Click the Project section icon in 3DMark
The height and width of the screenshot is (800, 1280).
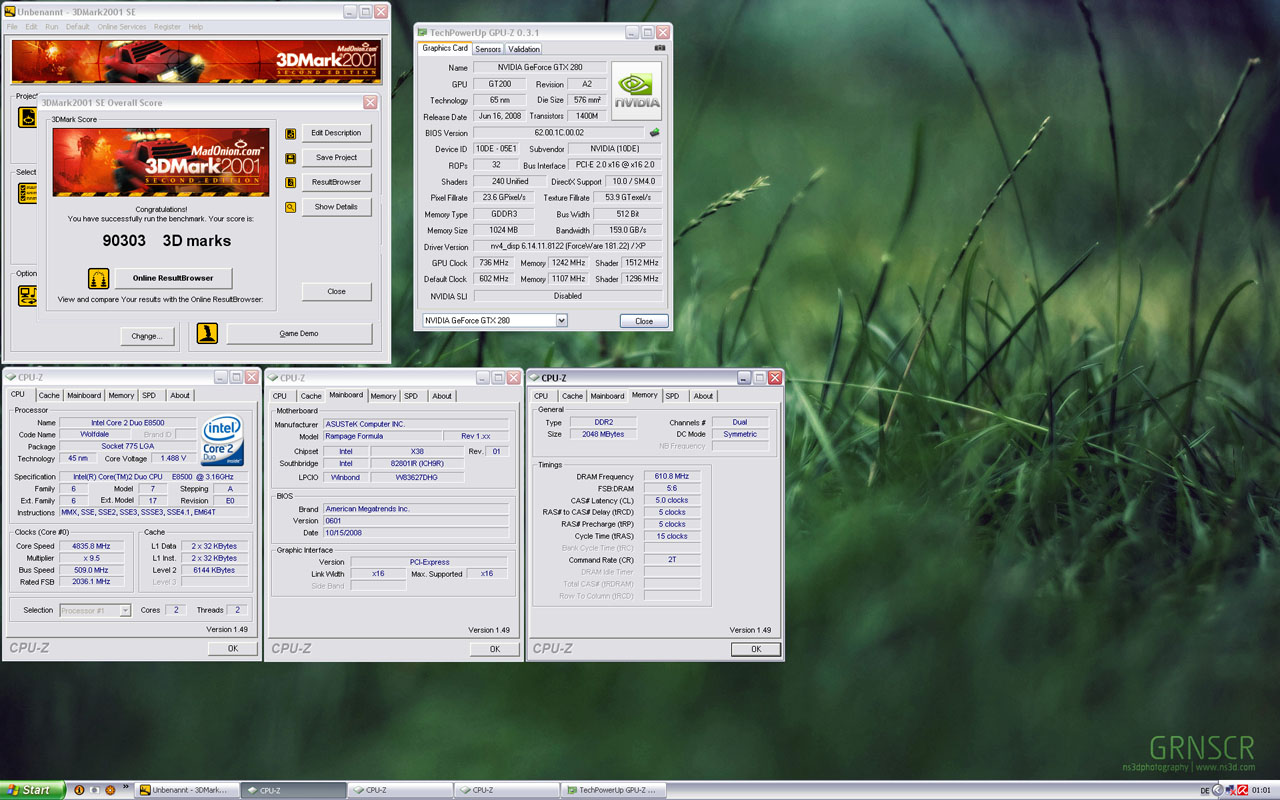(28, 118)
